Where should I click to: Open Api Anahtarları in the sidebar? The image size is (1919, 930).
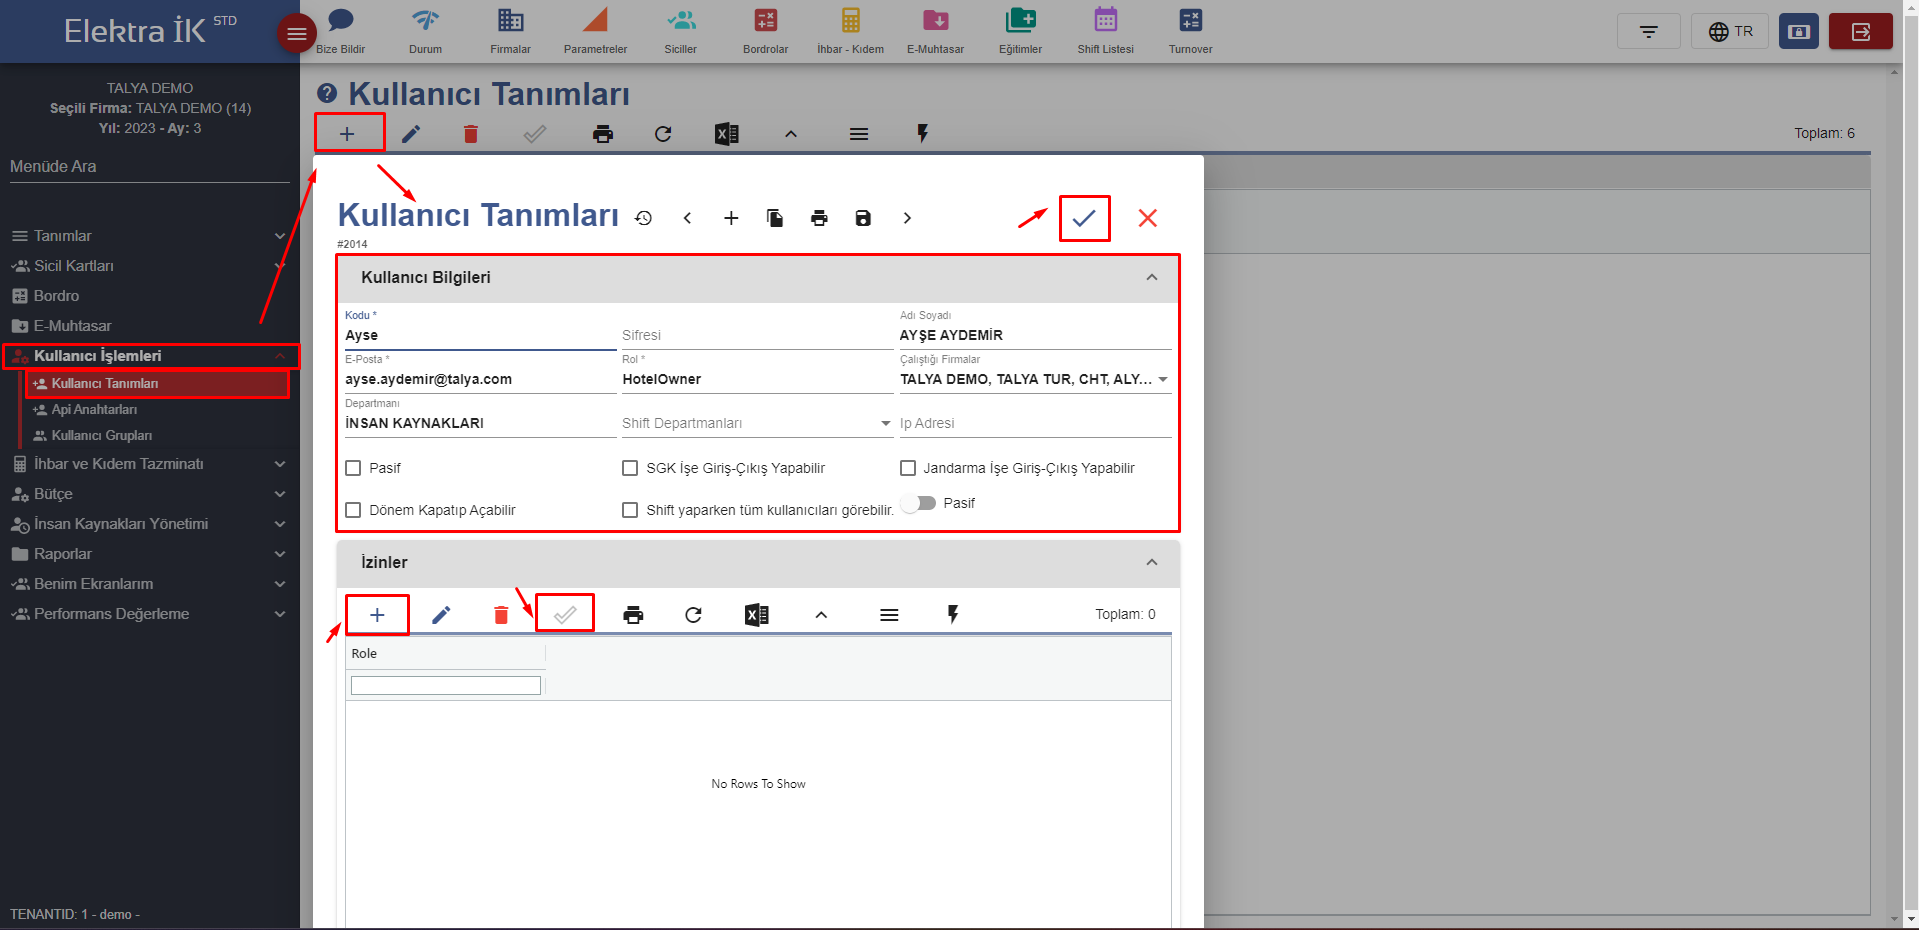(94, 409)
